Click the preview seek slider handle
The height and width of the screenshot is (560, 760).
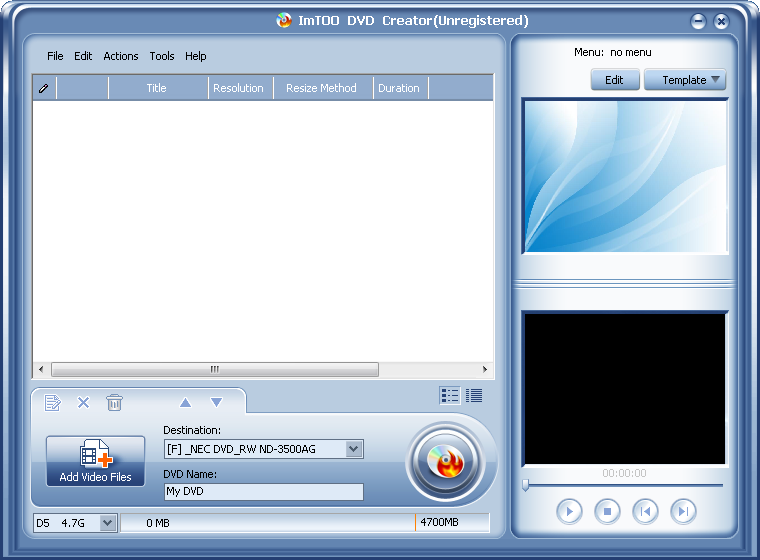[x=525, y=485]
